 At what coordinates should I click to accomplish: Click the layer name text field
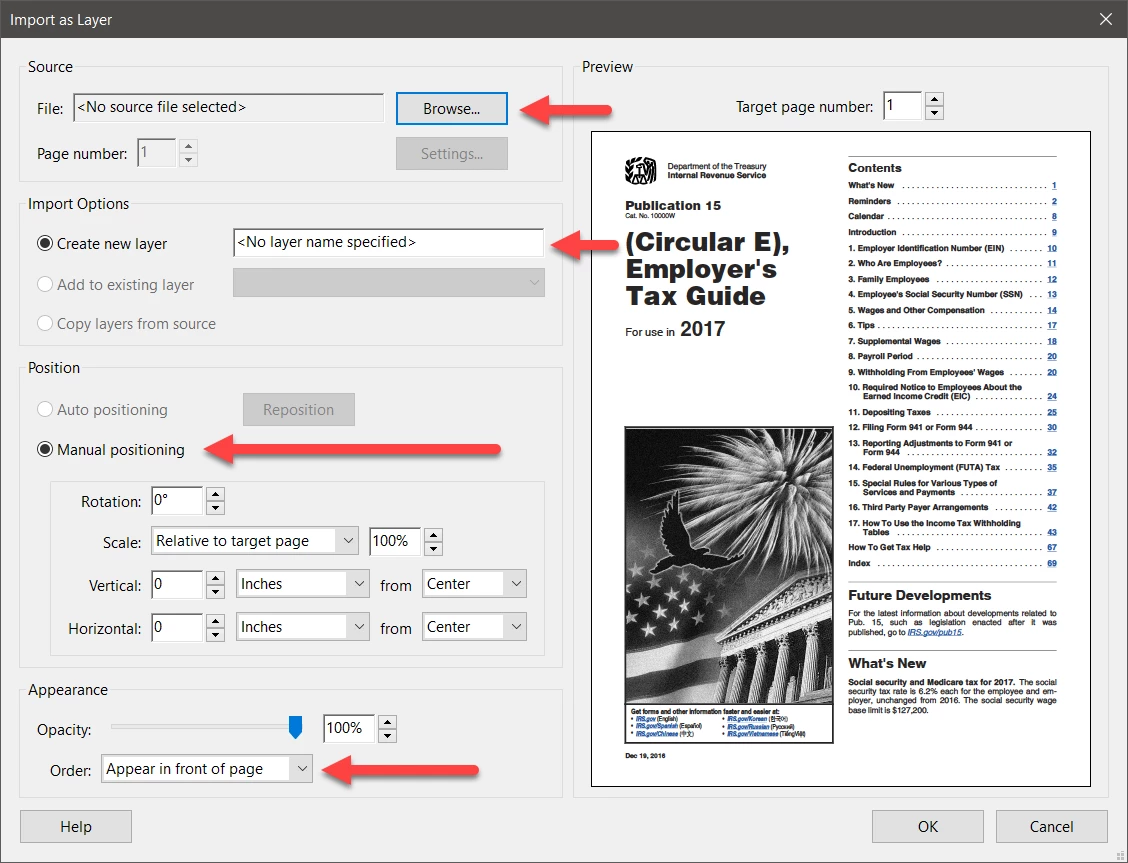(x=388, y=242)
